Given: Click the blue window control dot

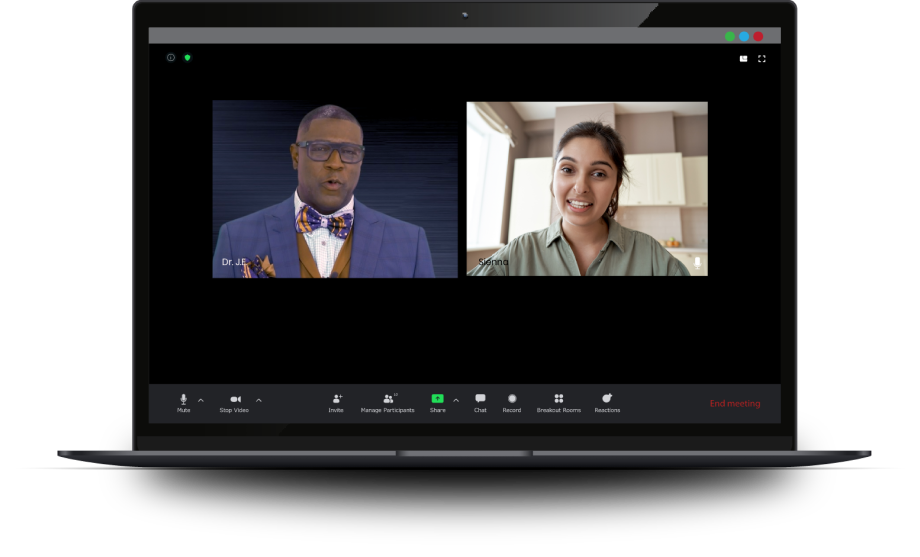Looking at the screenshot, I should (744, 36).
